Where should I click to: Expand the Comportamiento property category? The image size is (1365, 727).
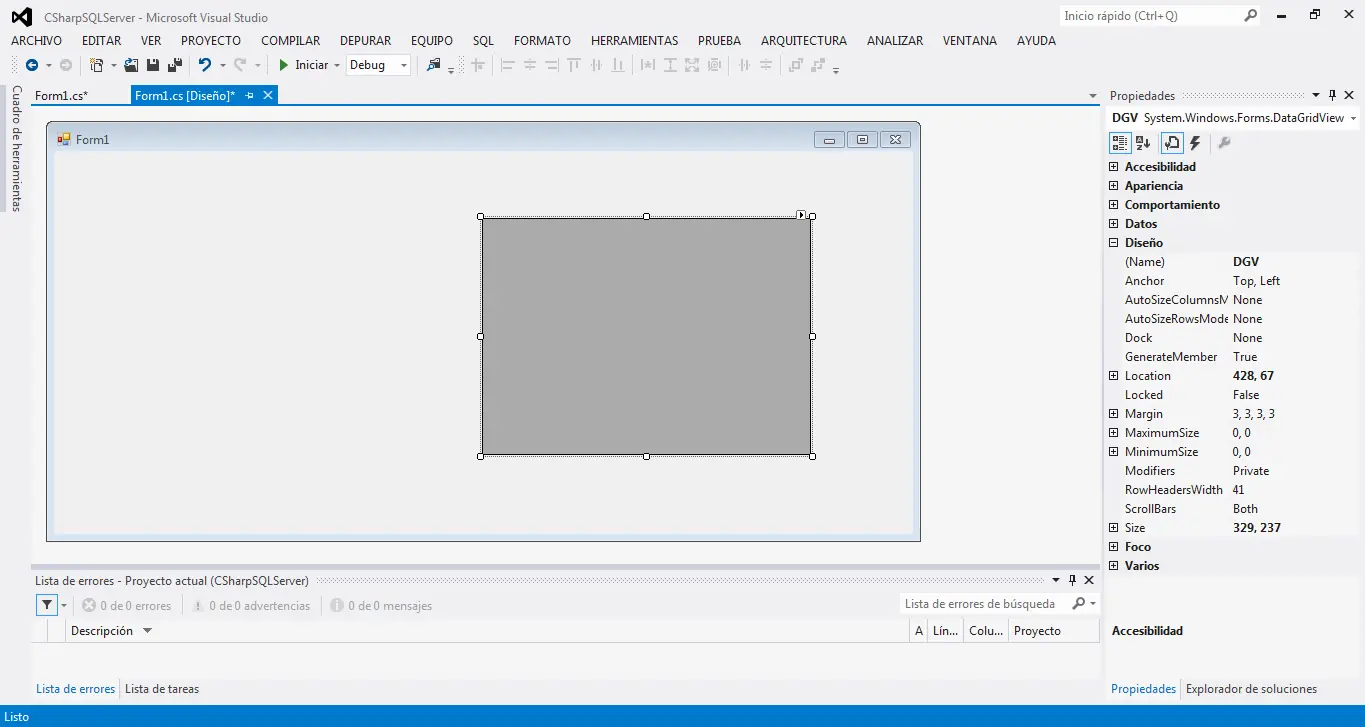coord(1114,205)
